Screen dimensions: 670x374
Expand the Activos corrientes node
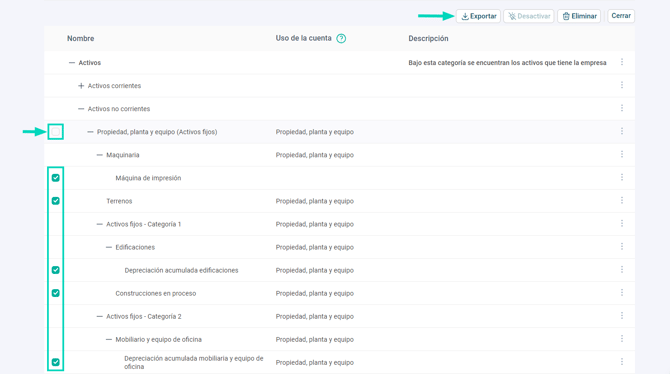pyautogui.click(x=81, y=86)
